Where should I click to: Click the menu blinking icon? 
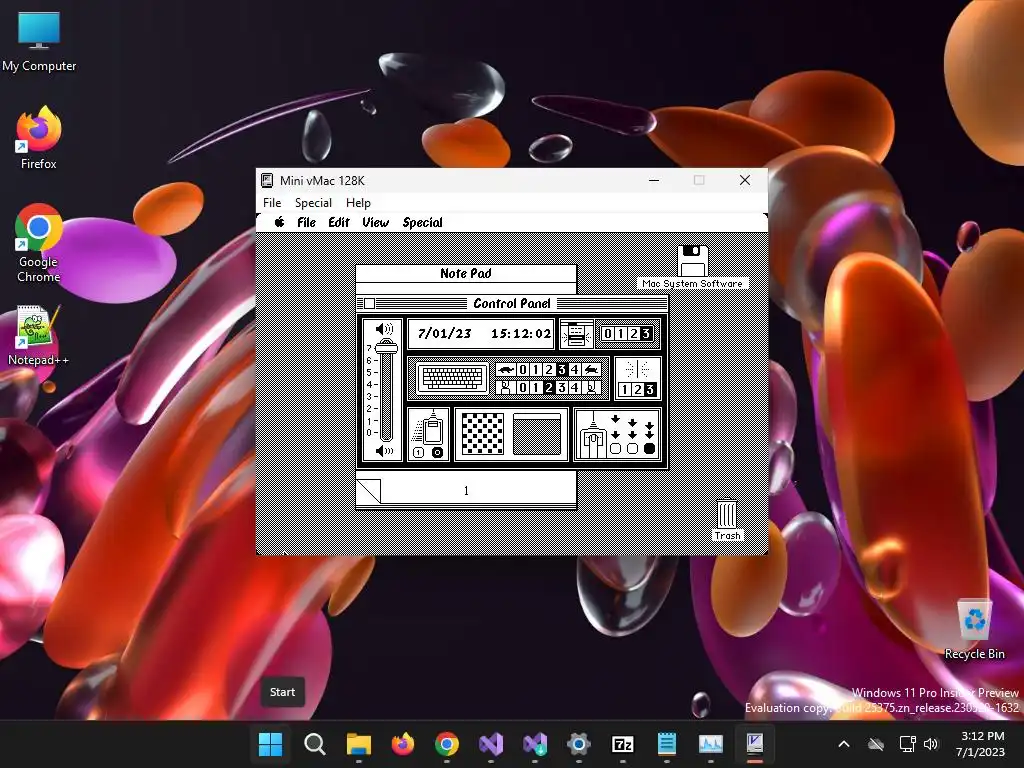577,334
